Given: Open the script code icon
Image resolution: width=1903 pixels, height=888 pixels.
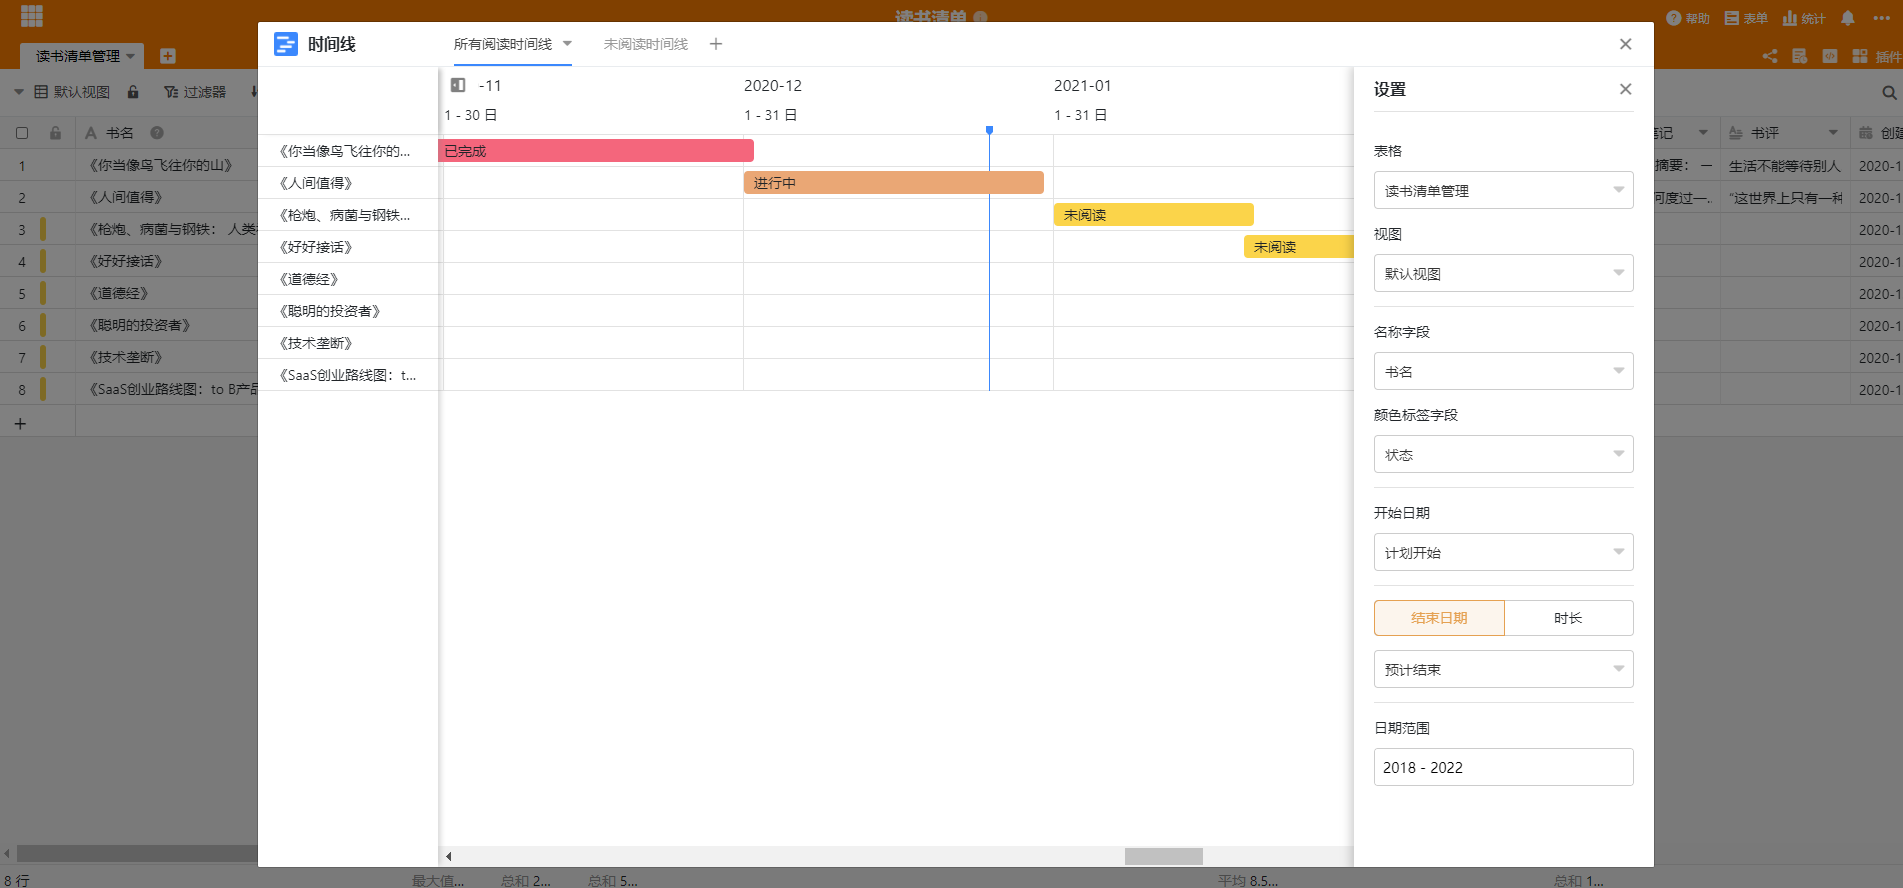Looking at the screenshot, I should (x=1830, y=56).
